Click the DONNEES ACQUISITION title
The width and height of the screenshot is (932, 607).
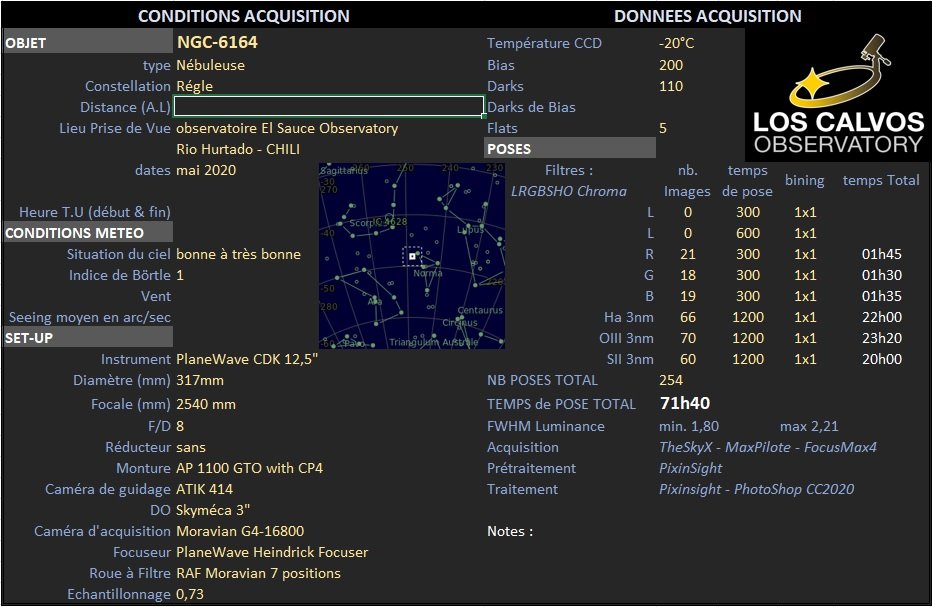click(707, 16)
